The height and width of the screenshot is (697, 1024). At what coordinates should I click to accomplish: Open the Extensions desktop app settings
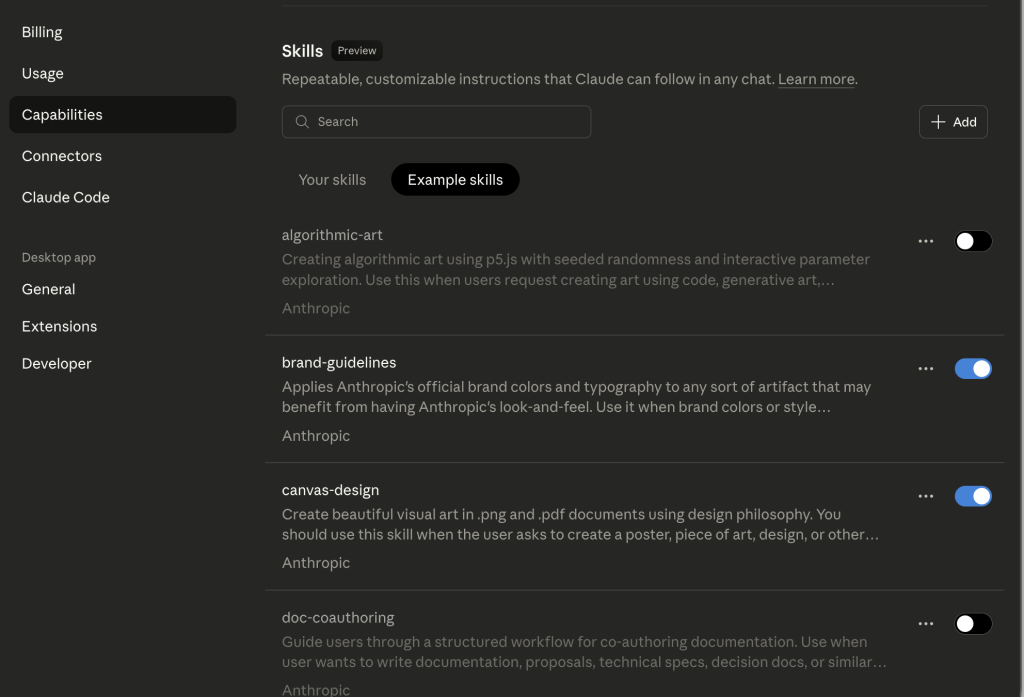[59, 326]
